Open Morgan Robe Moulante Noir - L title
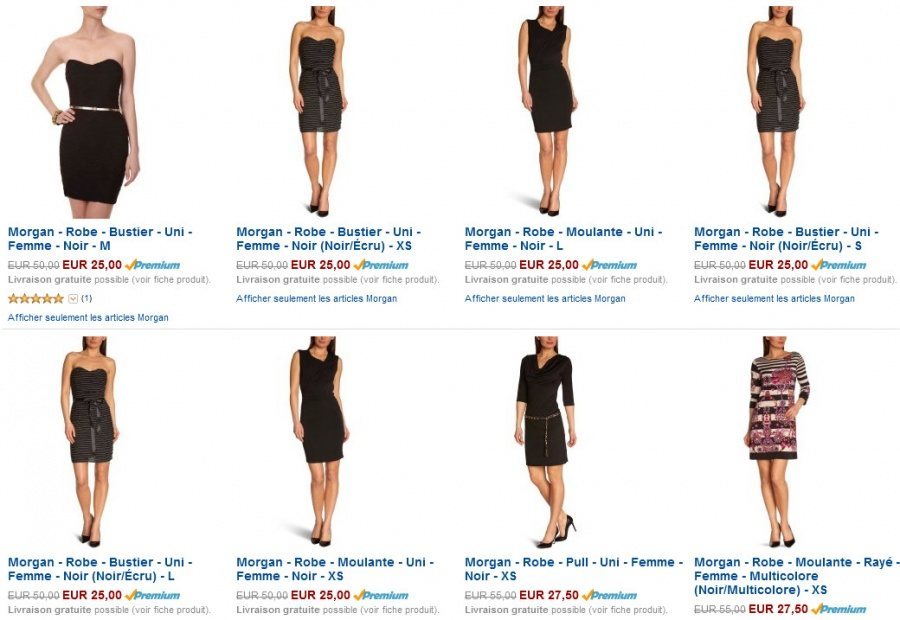Image resolution: width=900 pixels, height=620 pixels. pos(564,239)
